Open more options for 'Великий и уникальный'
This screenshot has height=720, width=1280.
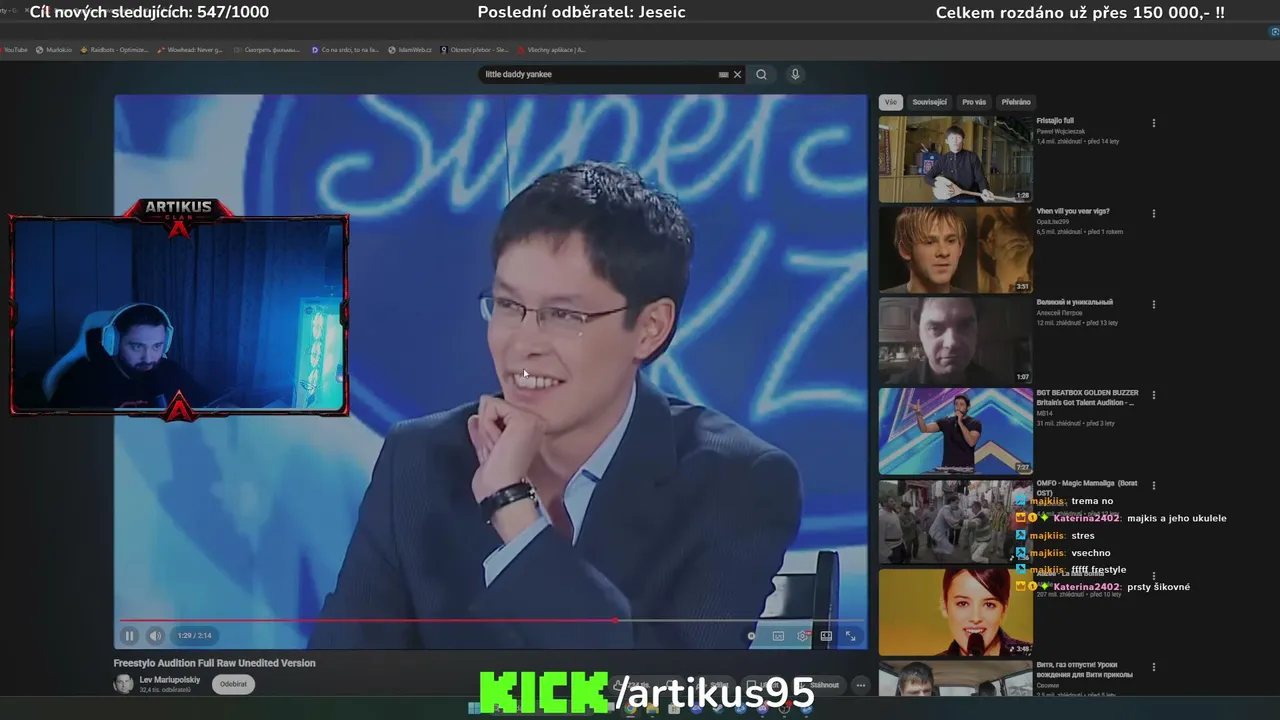pos(1153,304)
